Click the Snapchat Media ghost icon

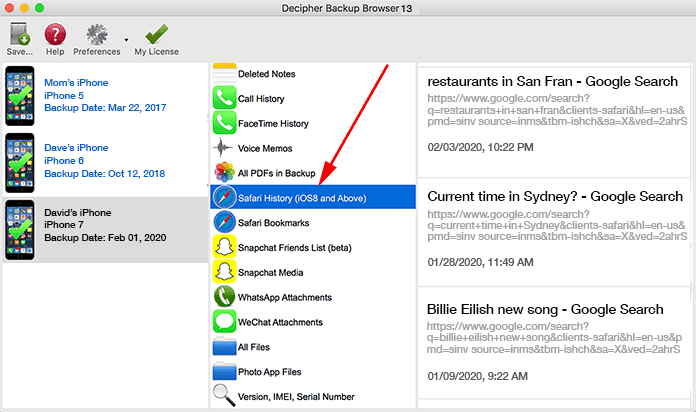click(225, 272)
